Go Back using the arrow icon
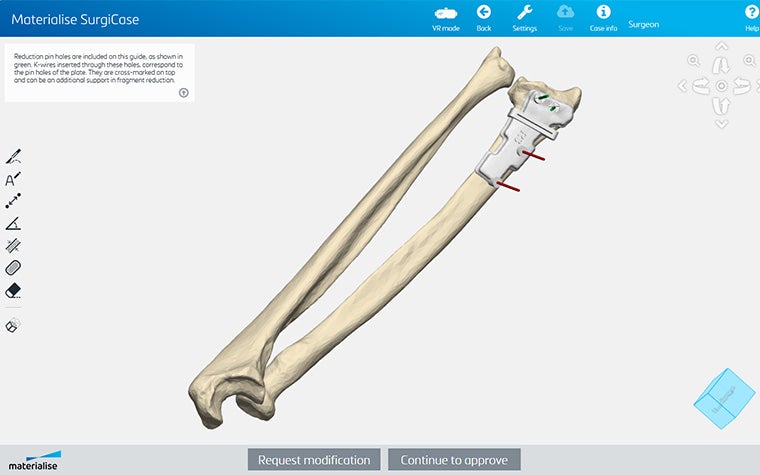This screenshot has width=760, height=475. pyautogui.click(x=484, y=18)
